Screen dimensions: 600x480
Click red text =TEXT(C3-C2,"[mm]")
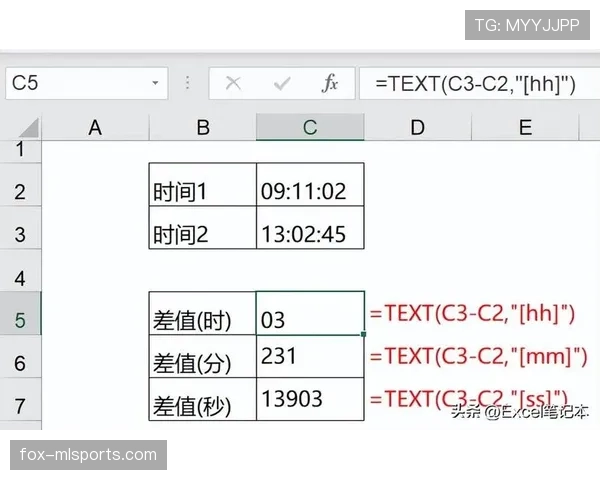coord(478,357)
